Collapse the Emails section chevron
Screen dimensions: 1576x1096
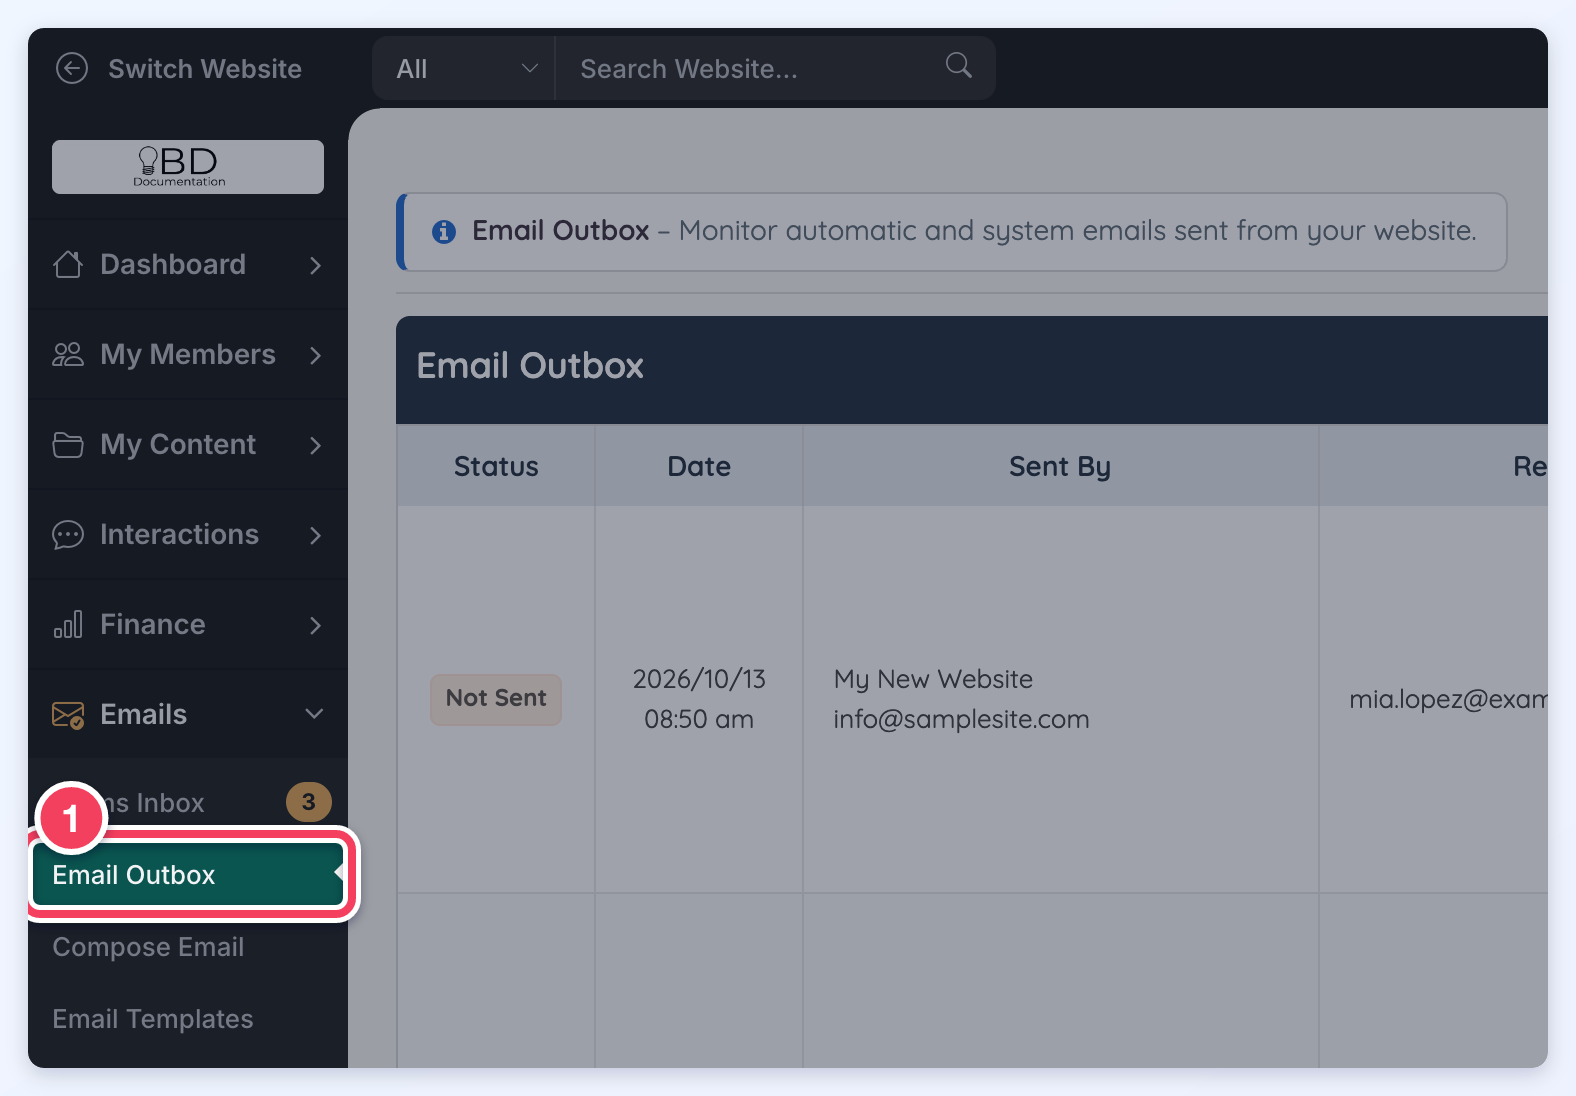tap(314, 714)
